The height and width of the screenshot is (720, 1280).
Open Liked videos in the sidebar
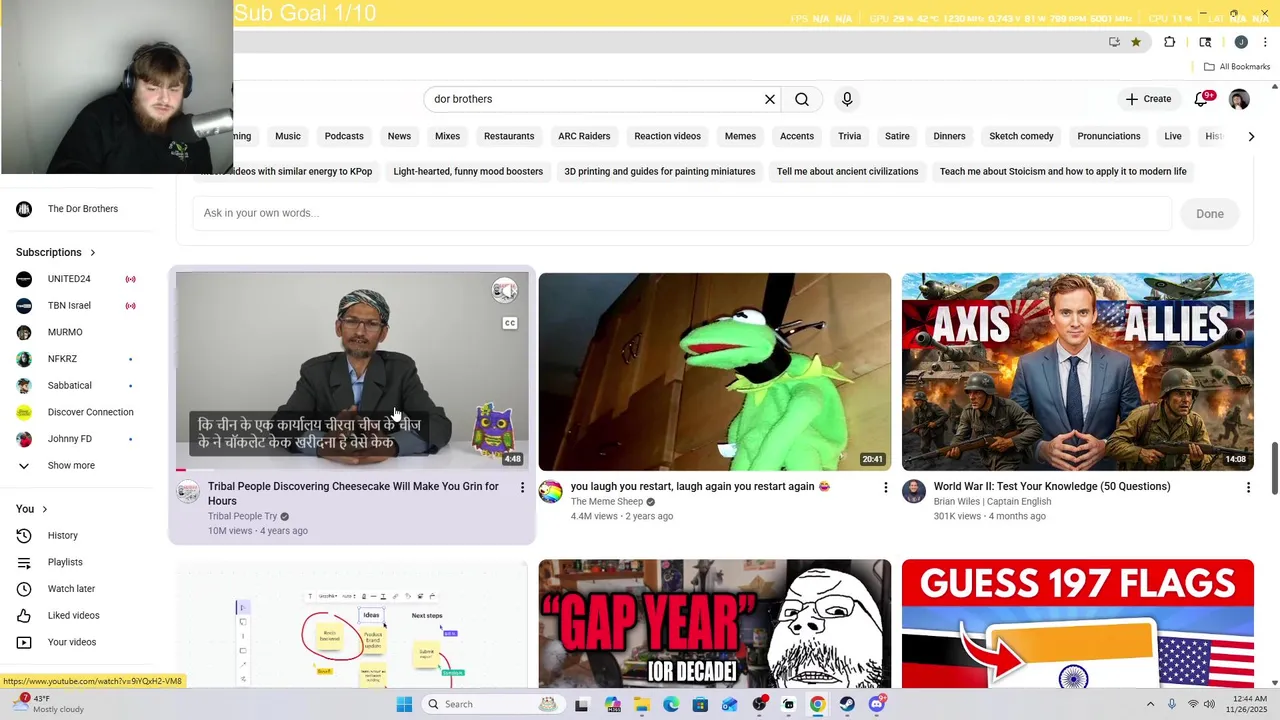[x=76, y=616]
